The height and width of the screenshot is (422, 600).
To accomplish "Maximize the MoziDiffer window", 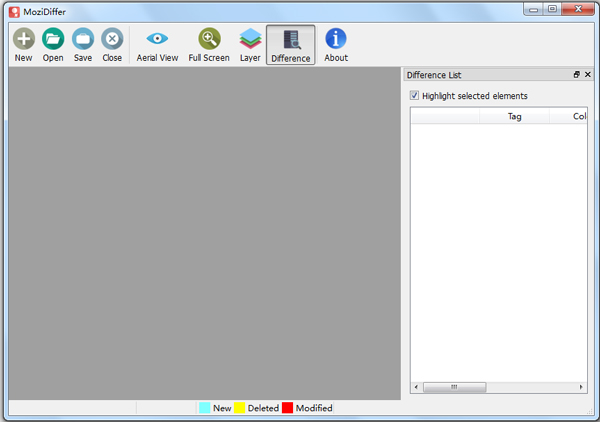I will point(552,9).
